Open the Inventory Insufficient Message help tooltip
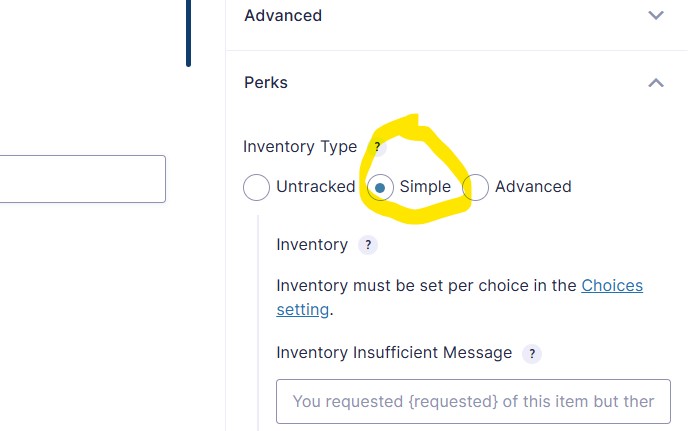Image resolution: width=688 pixels, height=431 pixels. tap(532, 353)
